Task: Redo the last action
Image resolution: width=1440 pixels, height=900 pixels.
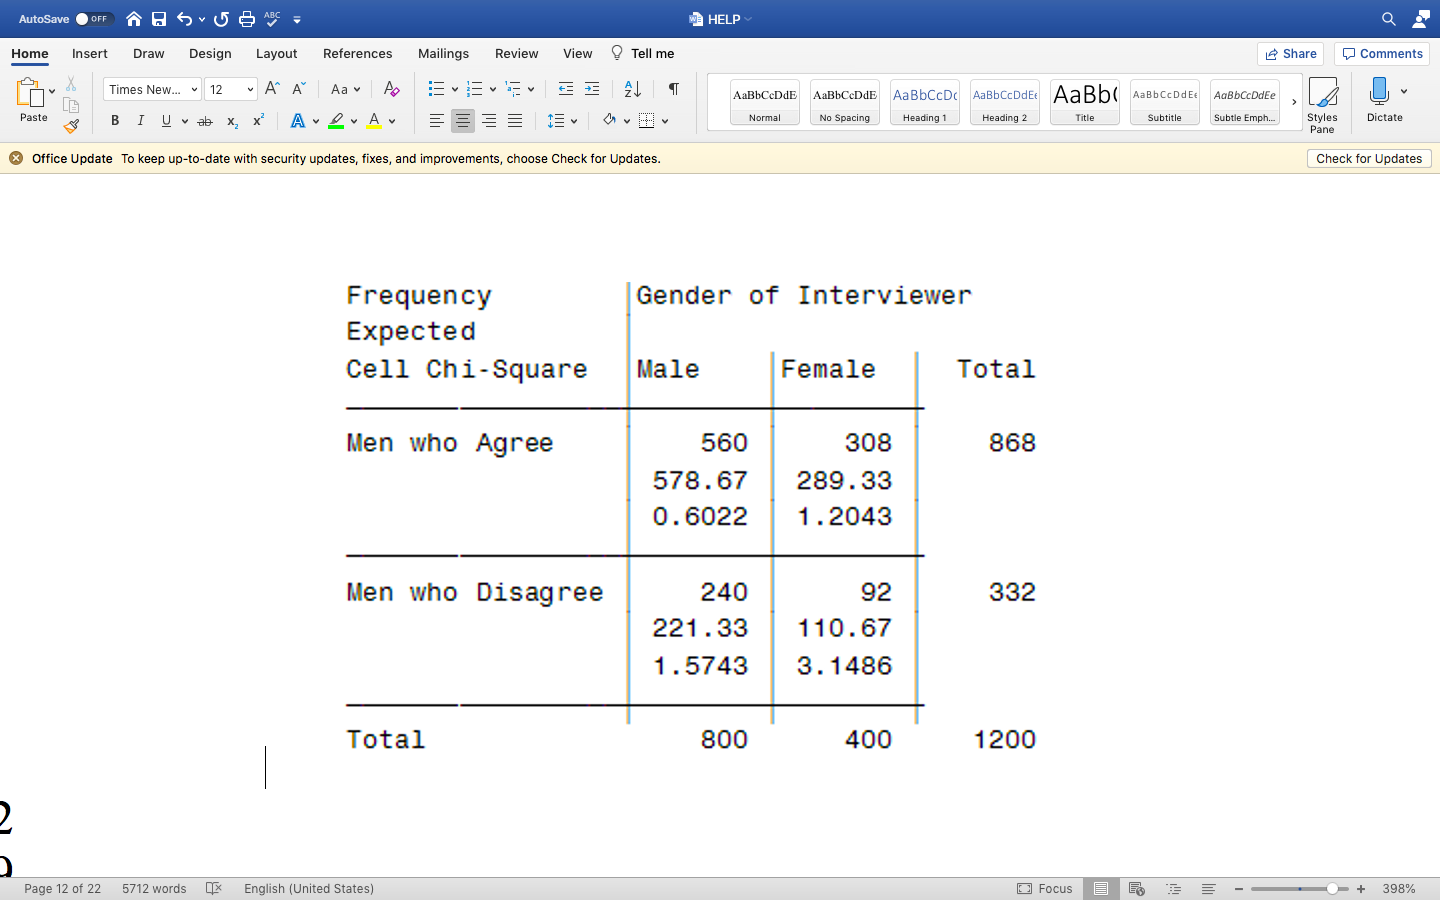Action: 222,19
